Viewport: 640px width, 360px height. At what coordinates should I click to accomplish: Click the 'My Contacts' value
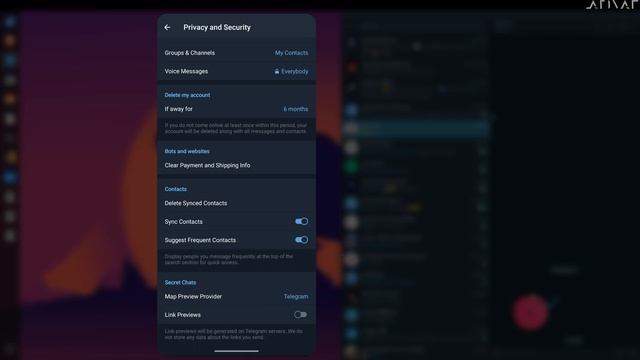pyautogui.click(x=291, y=53)
